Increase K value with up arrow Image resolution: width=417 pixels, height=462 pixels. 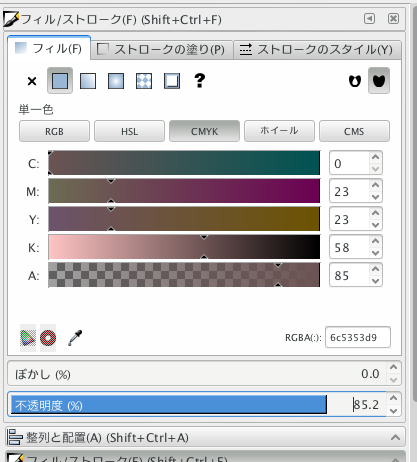pos(376,241)
